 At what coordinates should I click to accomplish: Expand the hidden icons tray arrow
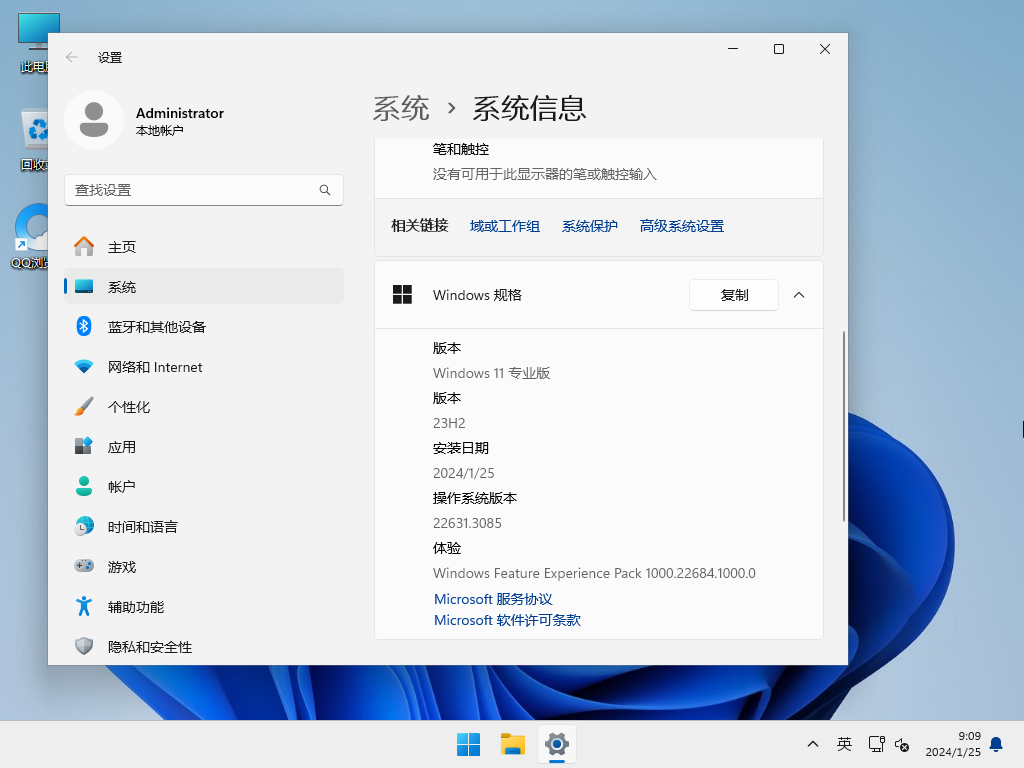click(x=813, y=744)
